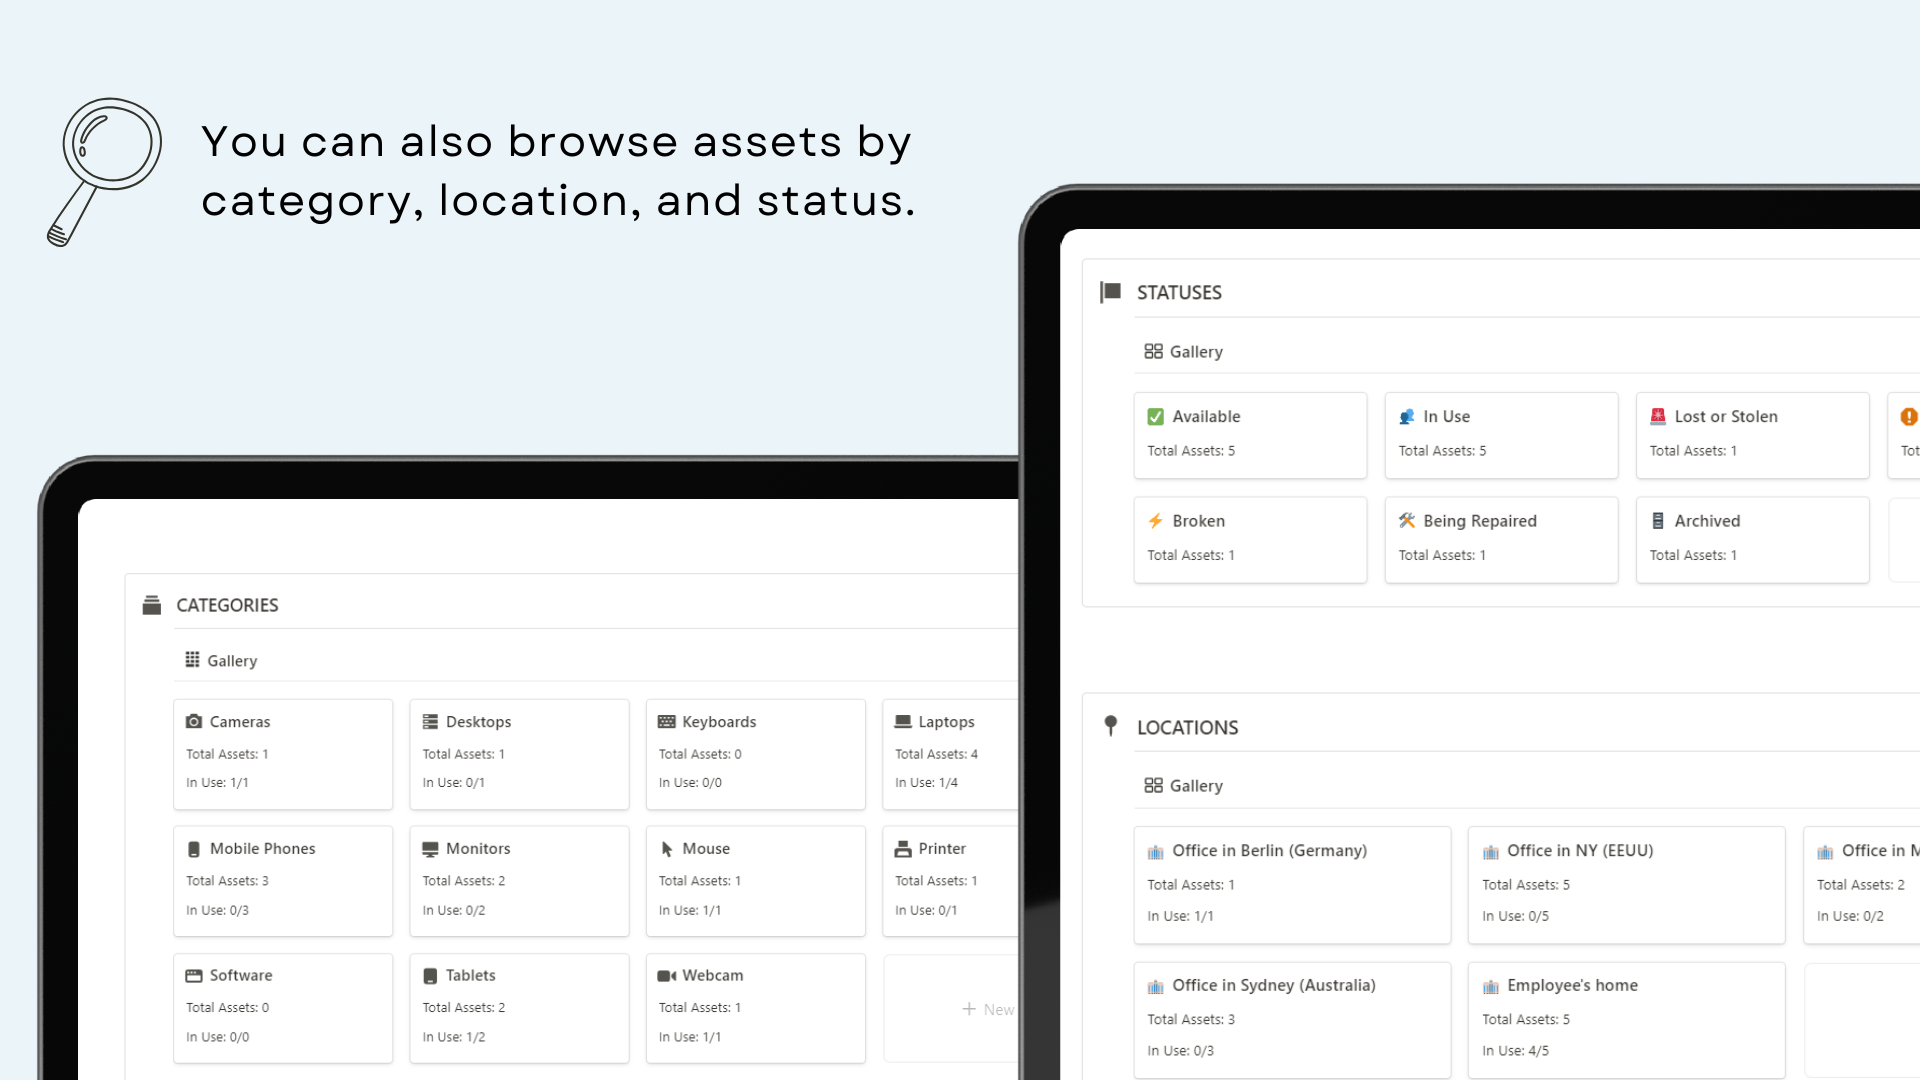The height and width of the screenshot is (1080, 1920).
Task: Click the Desktops category icon
Action: point(430,721)
